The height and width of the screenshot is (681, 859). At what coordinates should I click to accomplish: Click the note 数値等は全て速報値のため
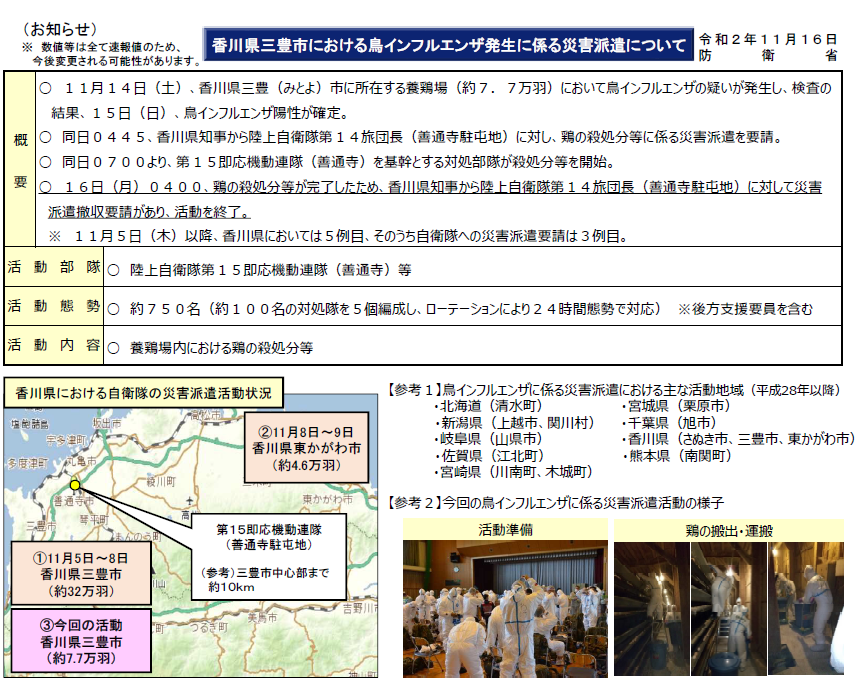click(x=104, y=47)
